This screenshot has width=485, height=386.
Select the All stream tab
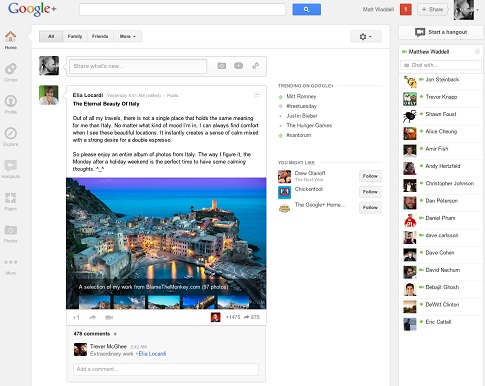point(51,36)
